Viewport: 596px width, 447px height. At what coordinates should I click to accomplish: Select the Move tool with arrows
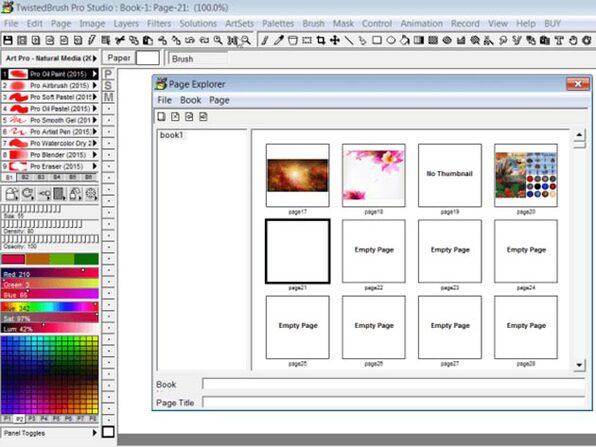[335, 40]
